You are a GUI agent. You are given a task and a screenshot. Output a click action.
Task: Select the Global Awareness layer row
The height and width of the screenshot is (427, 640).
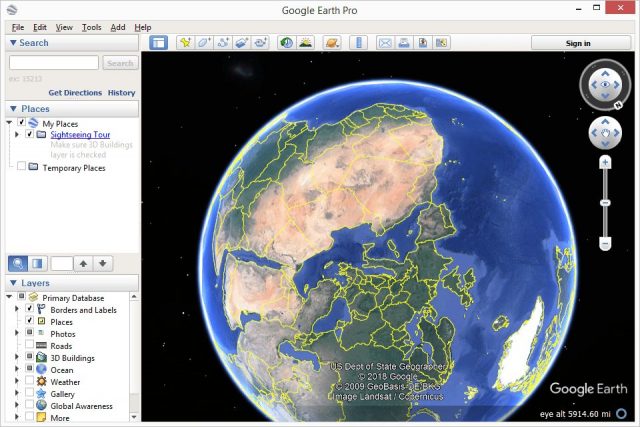(x=81, y=406)
